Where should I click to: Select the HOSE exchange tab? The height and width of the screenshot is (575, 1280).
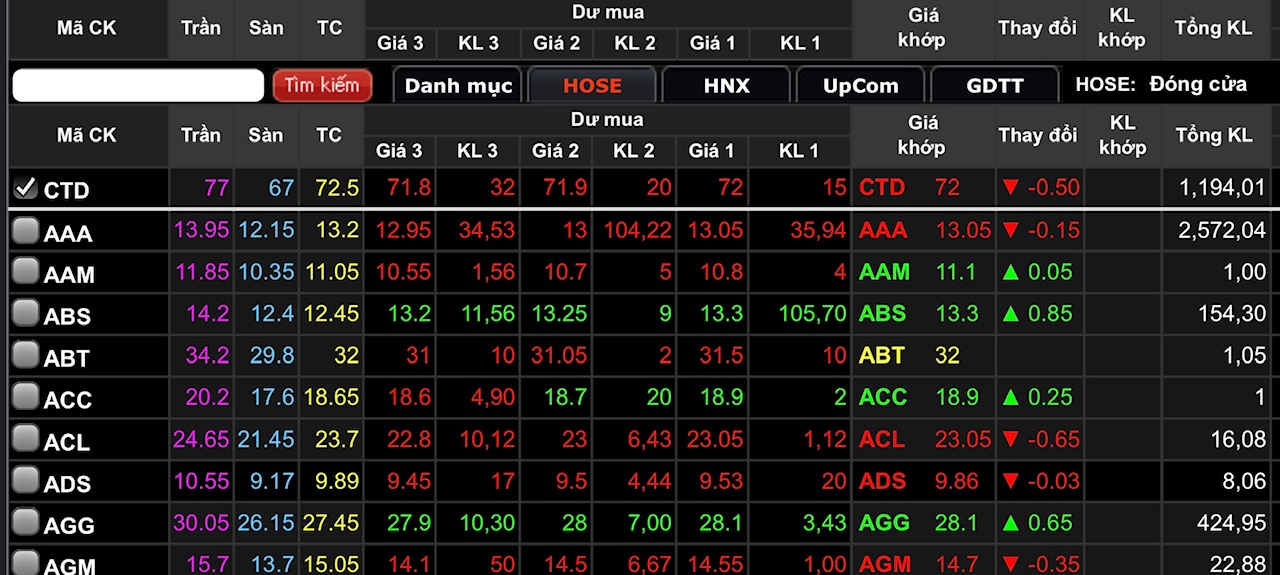[592, 86]
